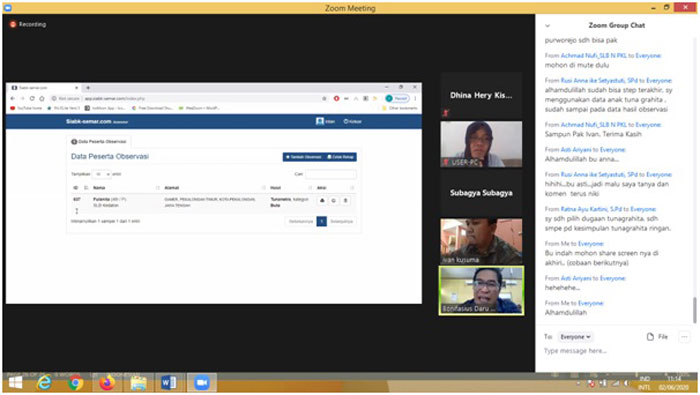The height and width of the screenshot is (395, 700).
Task: Click the taskbar clock and date
Action: point(675,383)
